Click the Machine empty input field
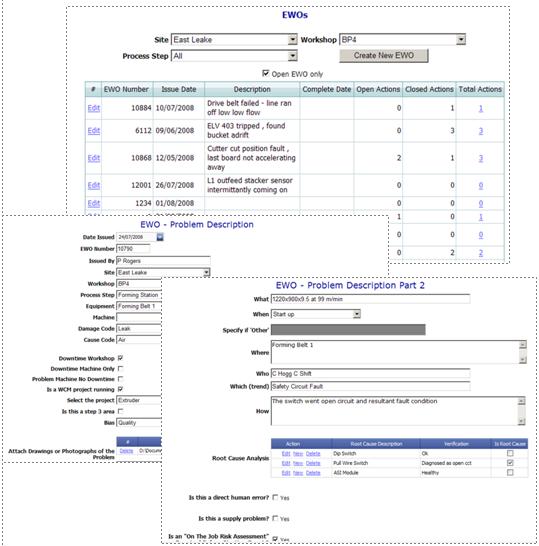The width and height of the screenshot is (539, 546). pos(139,317)
